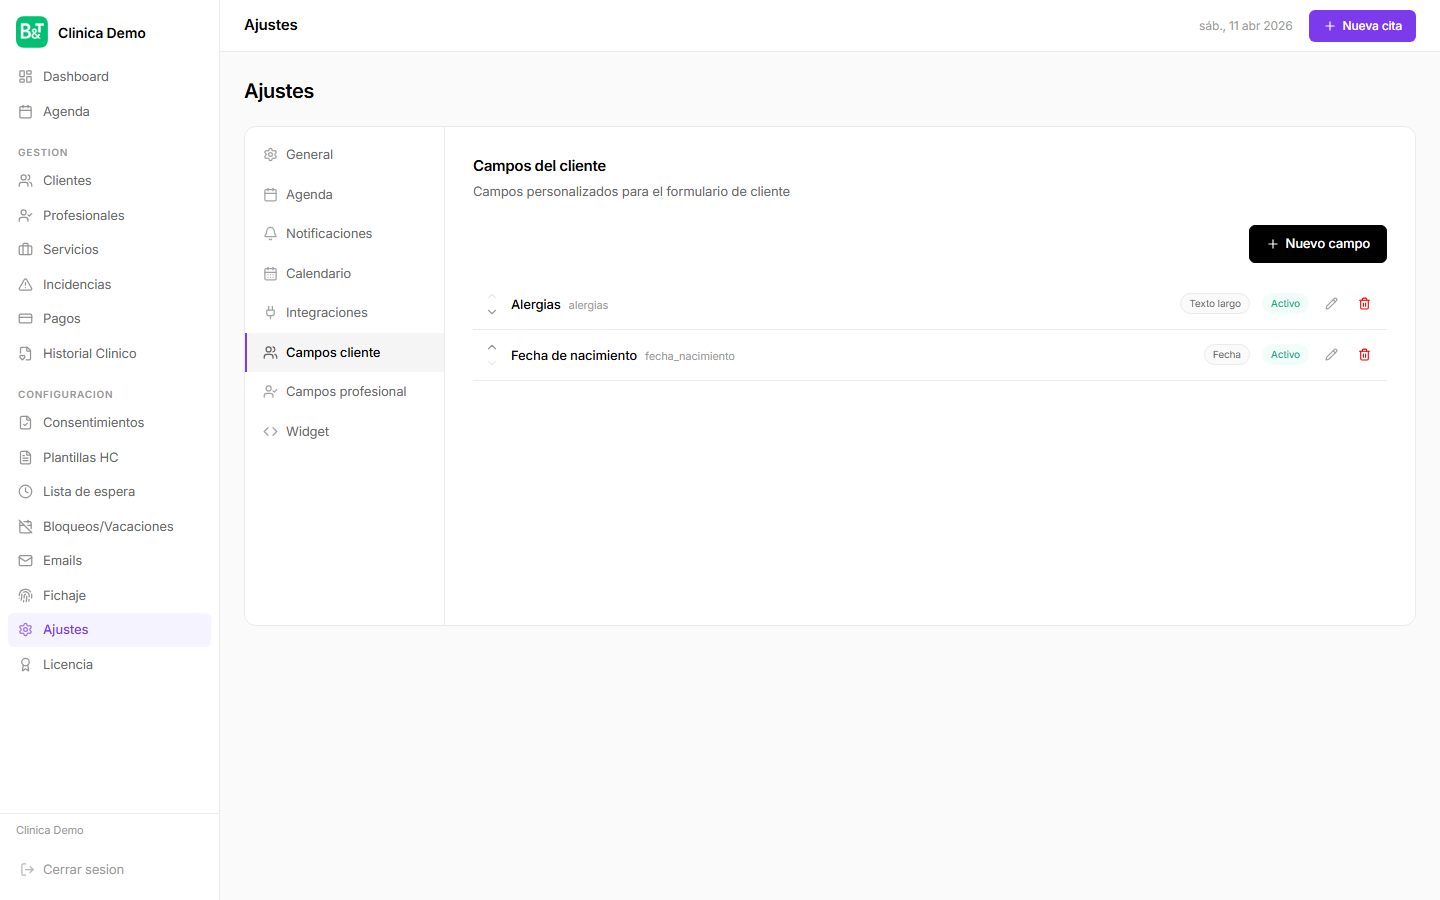Open the General settings tab
This screenshot has width=1440, height=900.
[x=345, y=155]
